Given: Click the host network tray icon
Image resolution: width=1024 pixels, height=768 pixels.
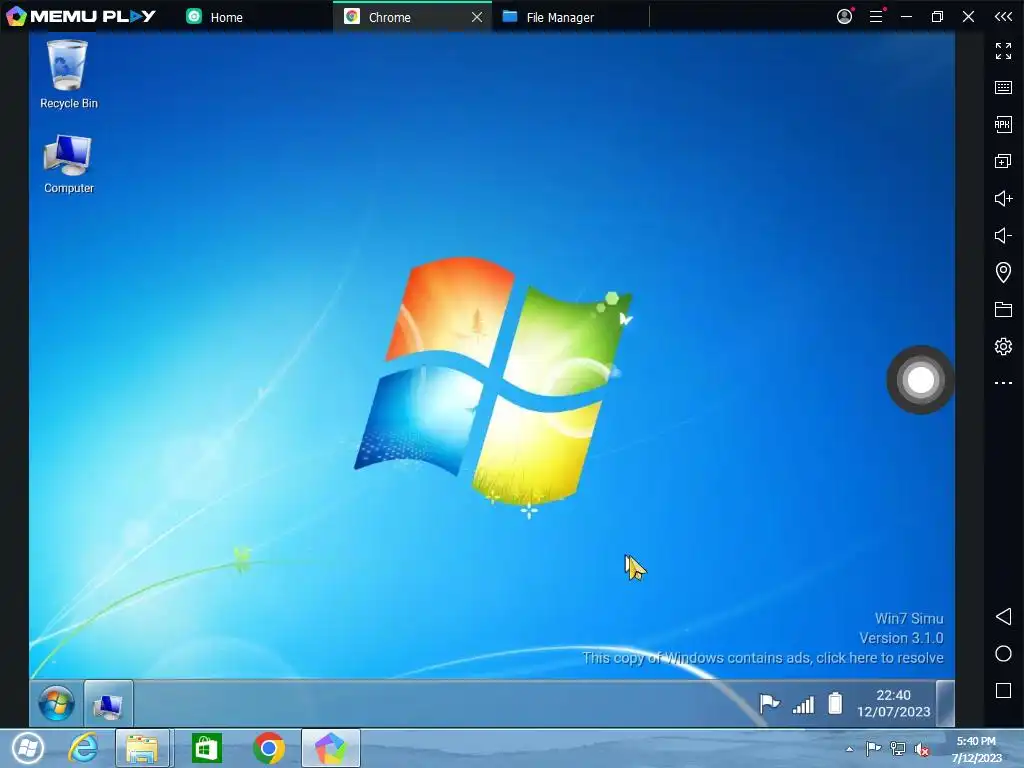Looking at the screenshot, I should pyautogui.click(x=898, y=749).
